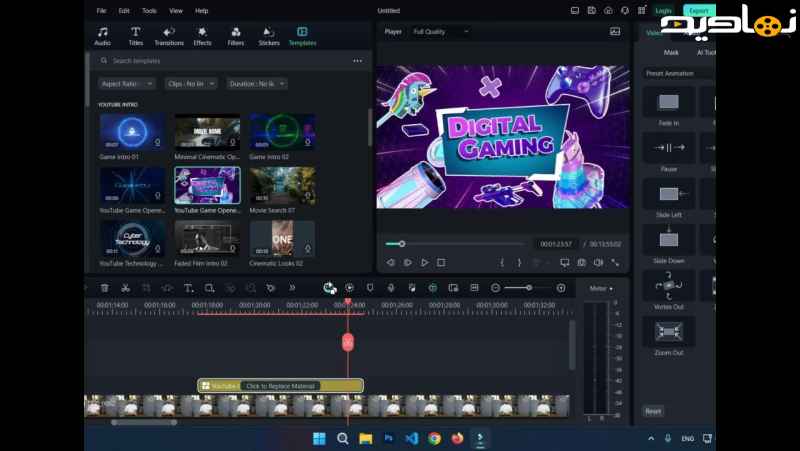Open the template panel more options menu

tap(358, 61)
